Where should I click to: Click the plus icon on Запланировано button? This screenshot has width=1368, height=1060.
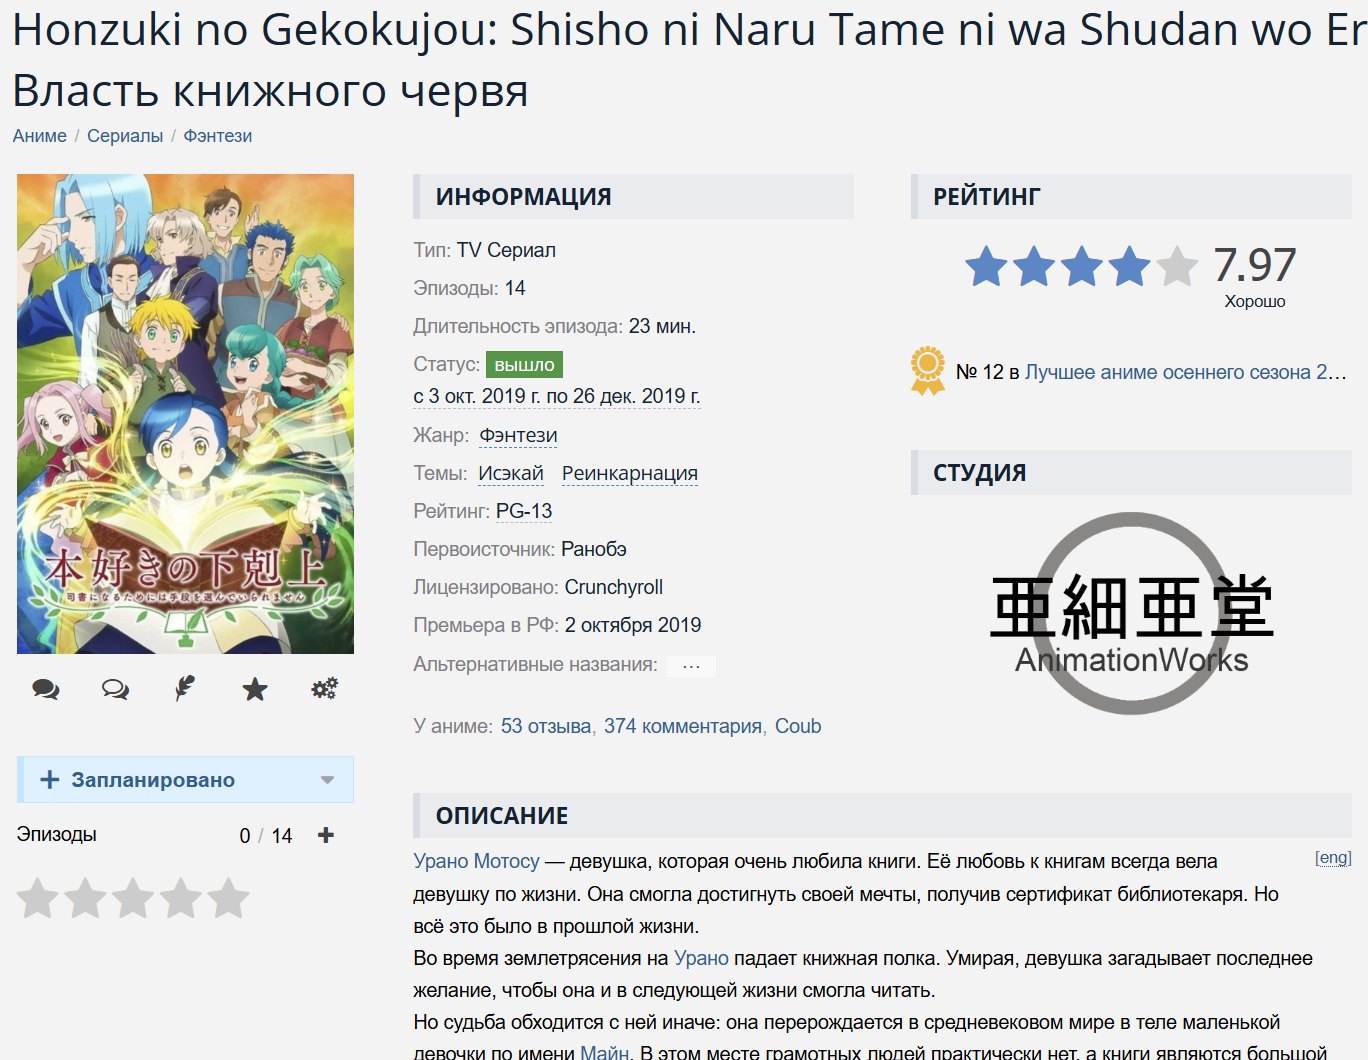click(49, 780)
